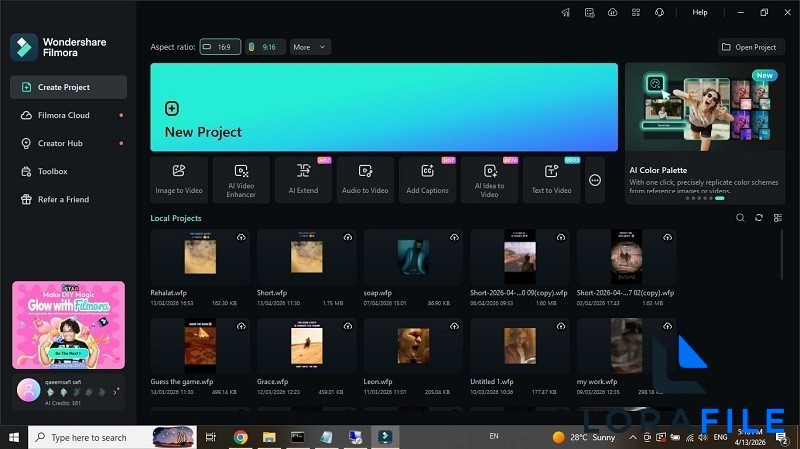Viewport: 800px width, 449px height.
Task: Select the last AI Color Palette carousel dot
Action: [719, 198]
